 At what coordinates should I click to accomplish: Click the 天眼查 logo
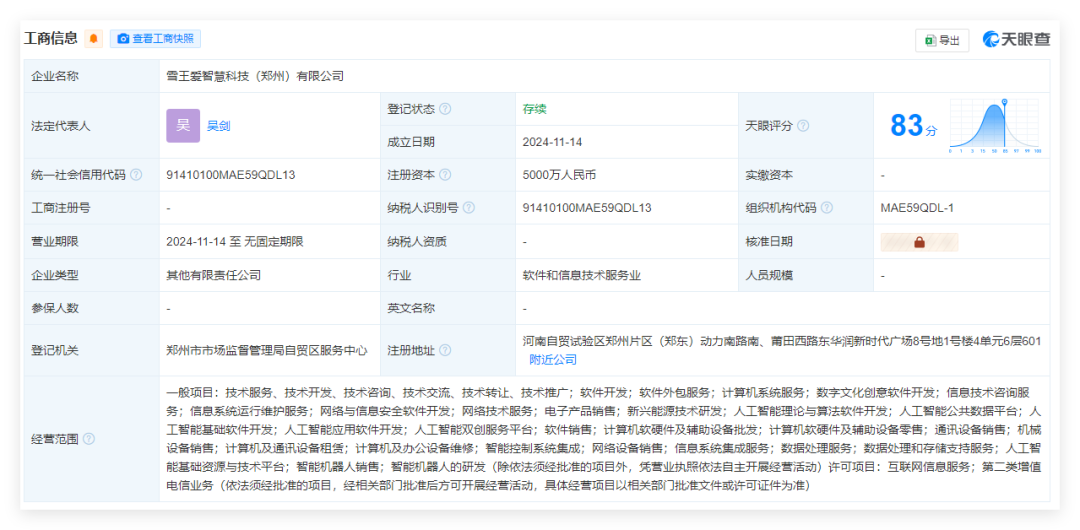tap(1016, 39)
